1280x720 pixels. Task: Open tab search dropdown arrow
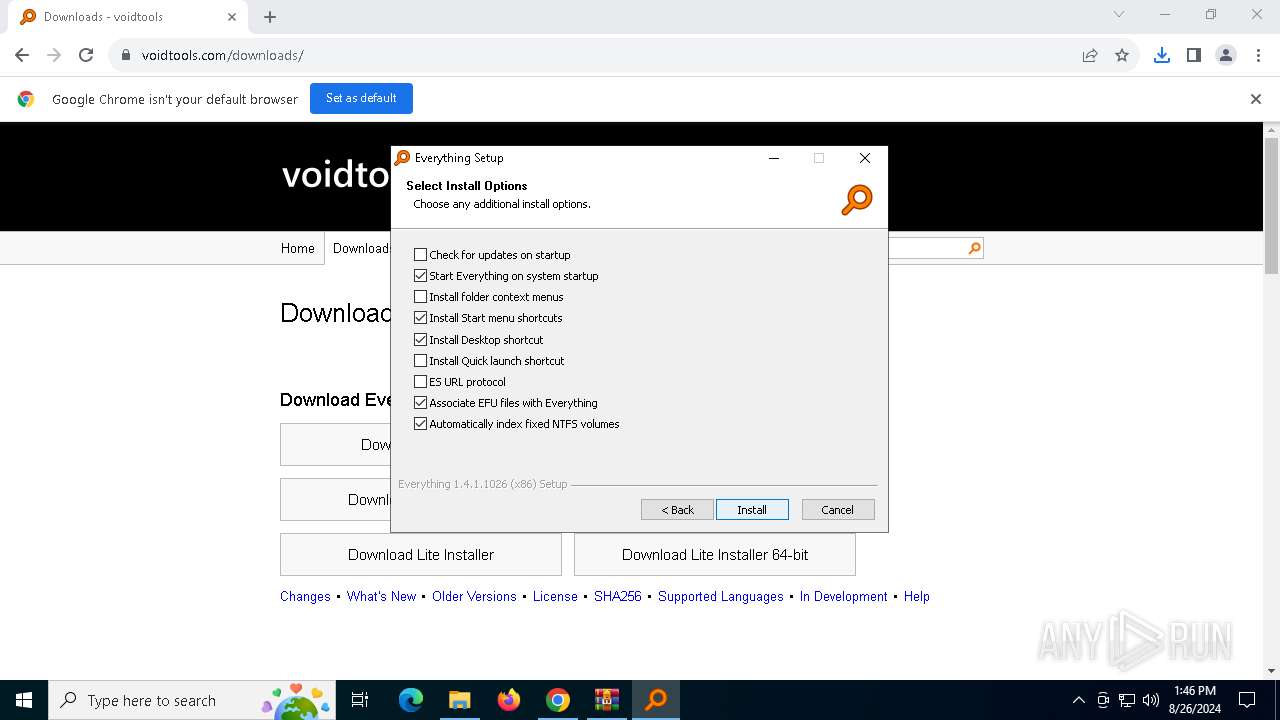[x=1119, y=15]
